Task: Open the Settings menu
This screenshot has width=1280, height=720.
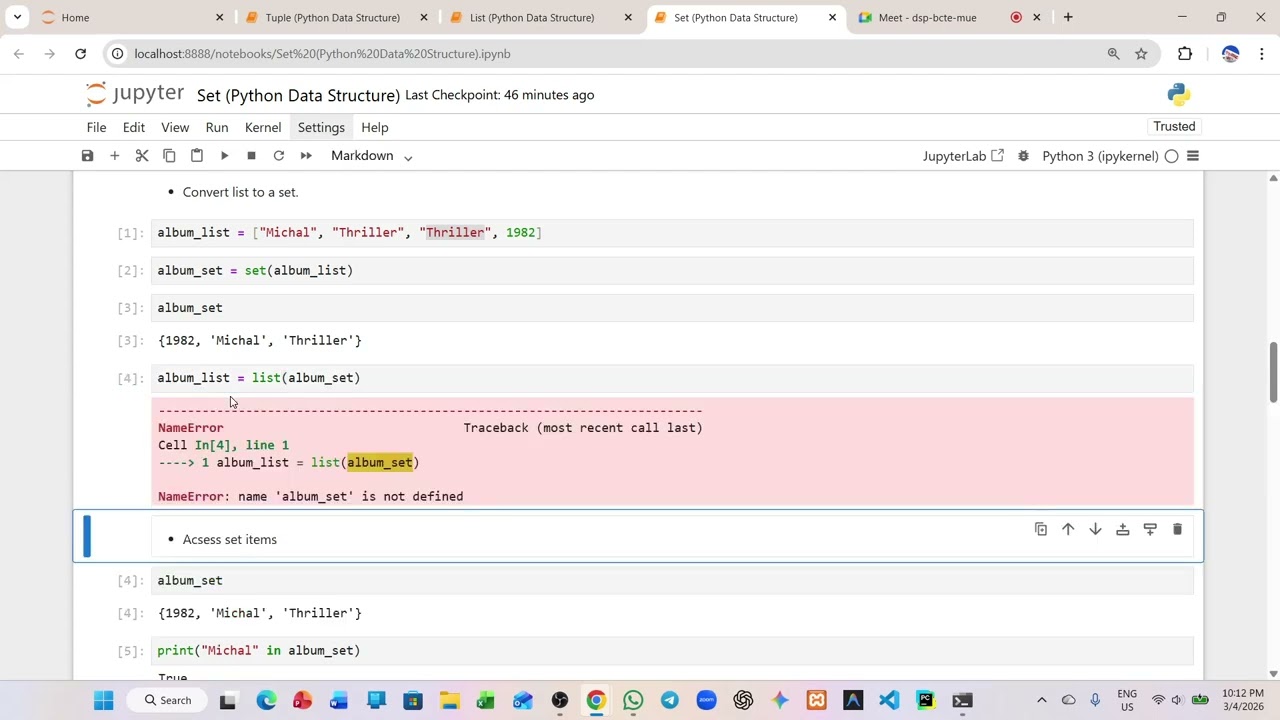Action: [321, 127]
